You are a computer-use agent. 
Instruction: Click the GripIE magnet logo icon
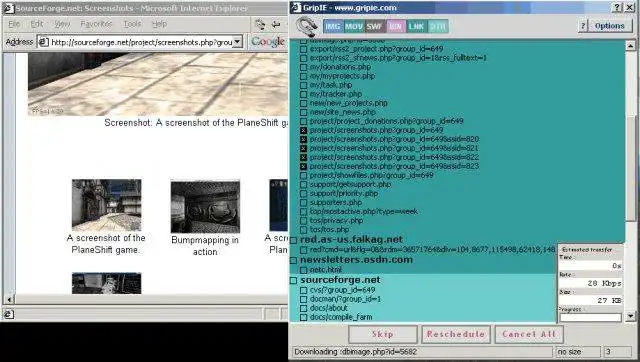(x=307, y=27)
